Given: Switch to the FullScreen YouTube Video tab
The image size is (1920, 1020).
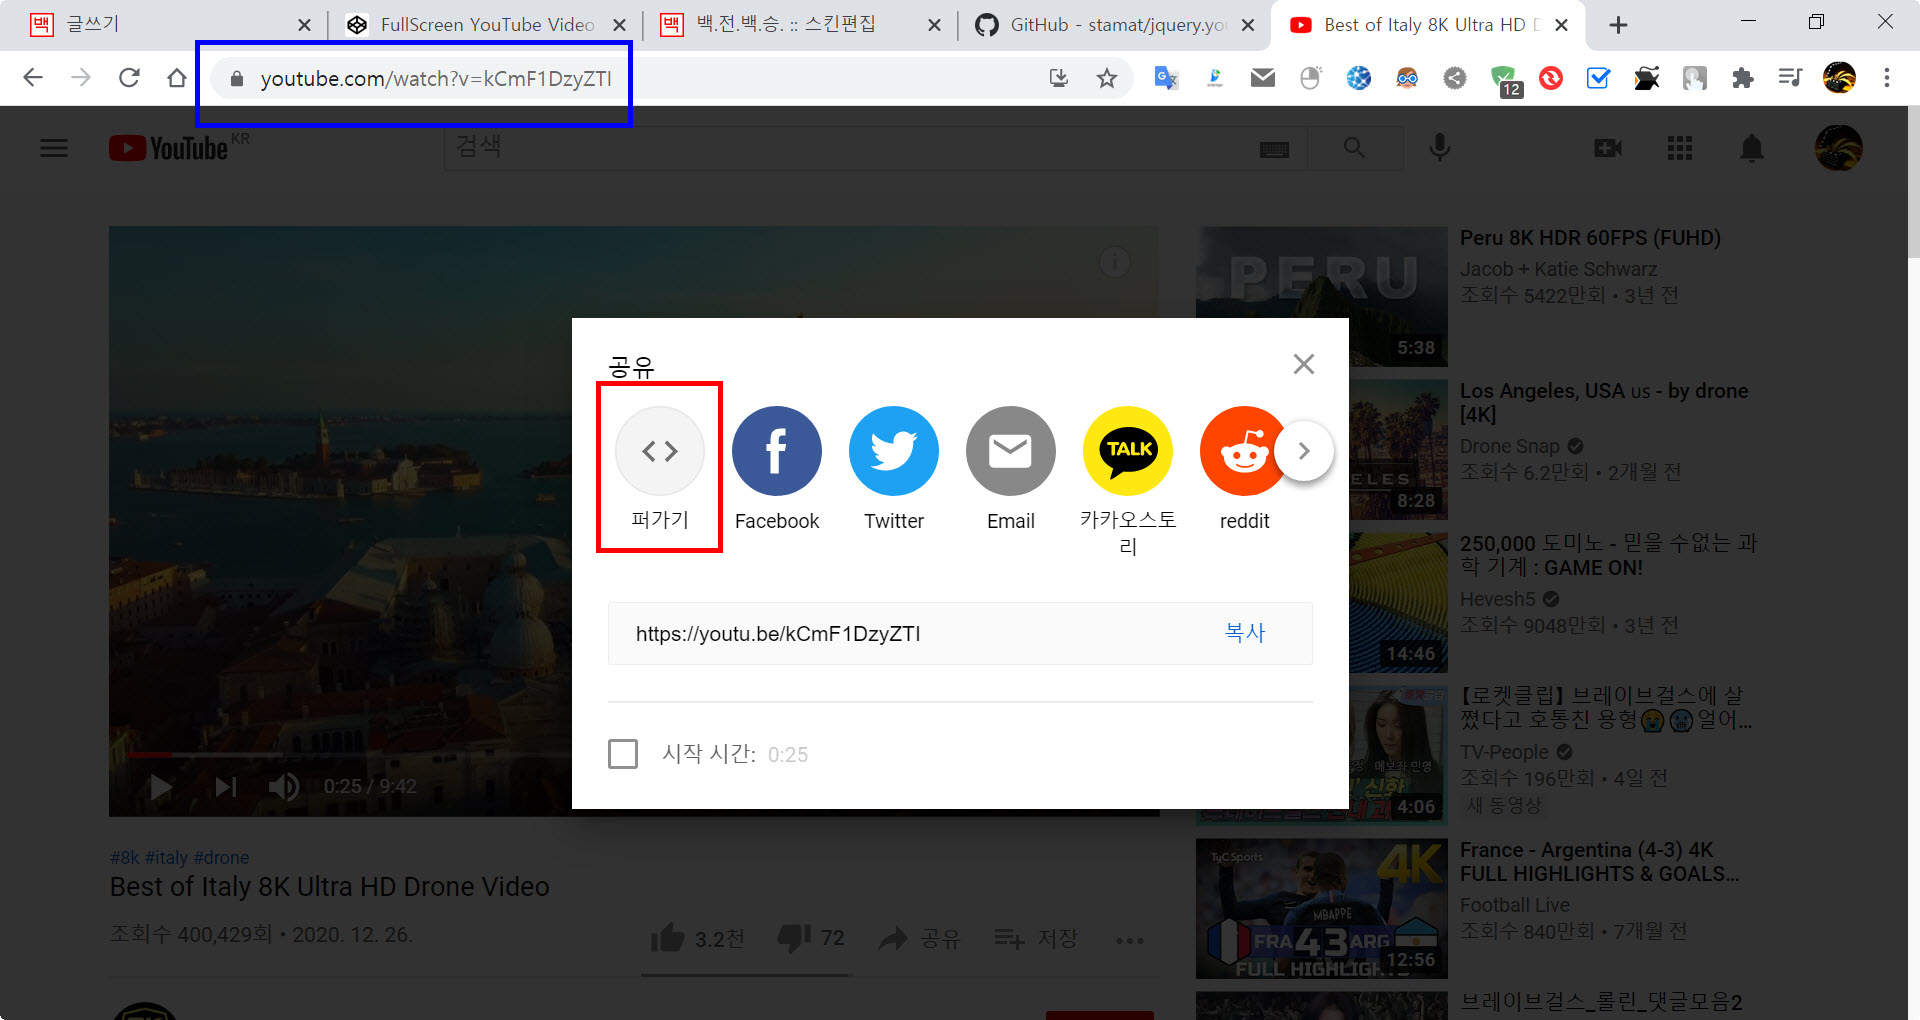Looking at the screenshot, I should (x=487, y=25).
